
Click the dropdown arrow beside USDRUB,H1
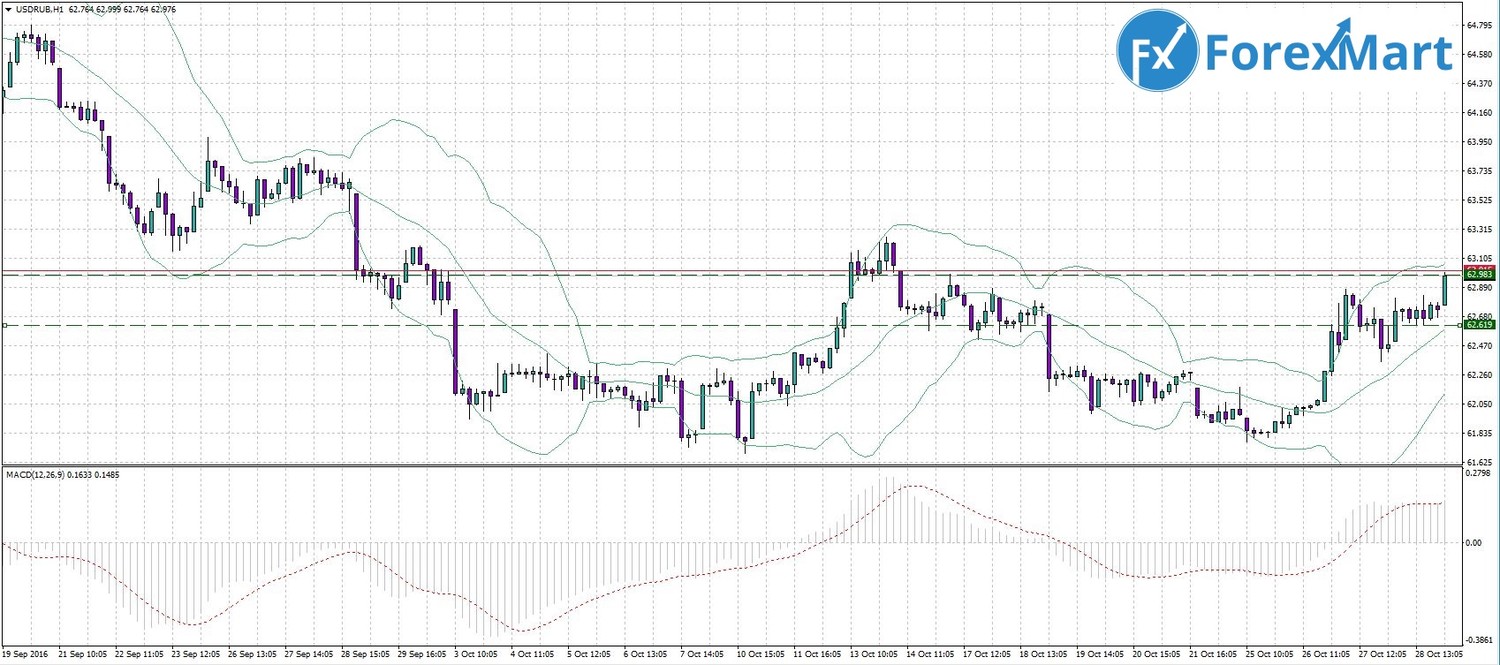coord(8,9)
